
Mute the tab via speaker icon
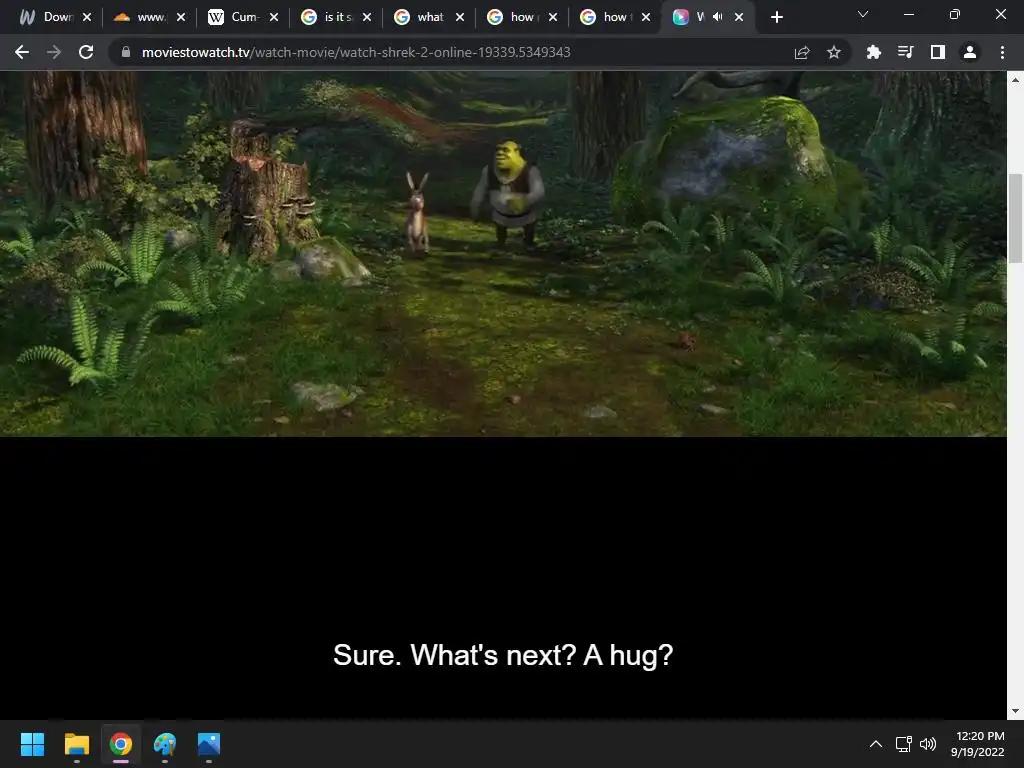[x=718, y=17]
